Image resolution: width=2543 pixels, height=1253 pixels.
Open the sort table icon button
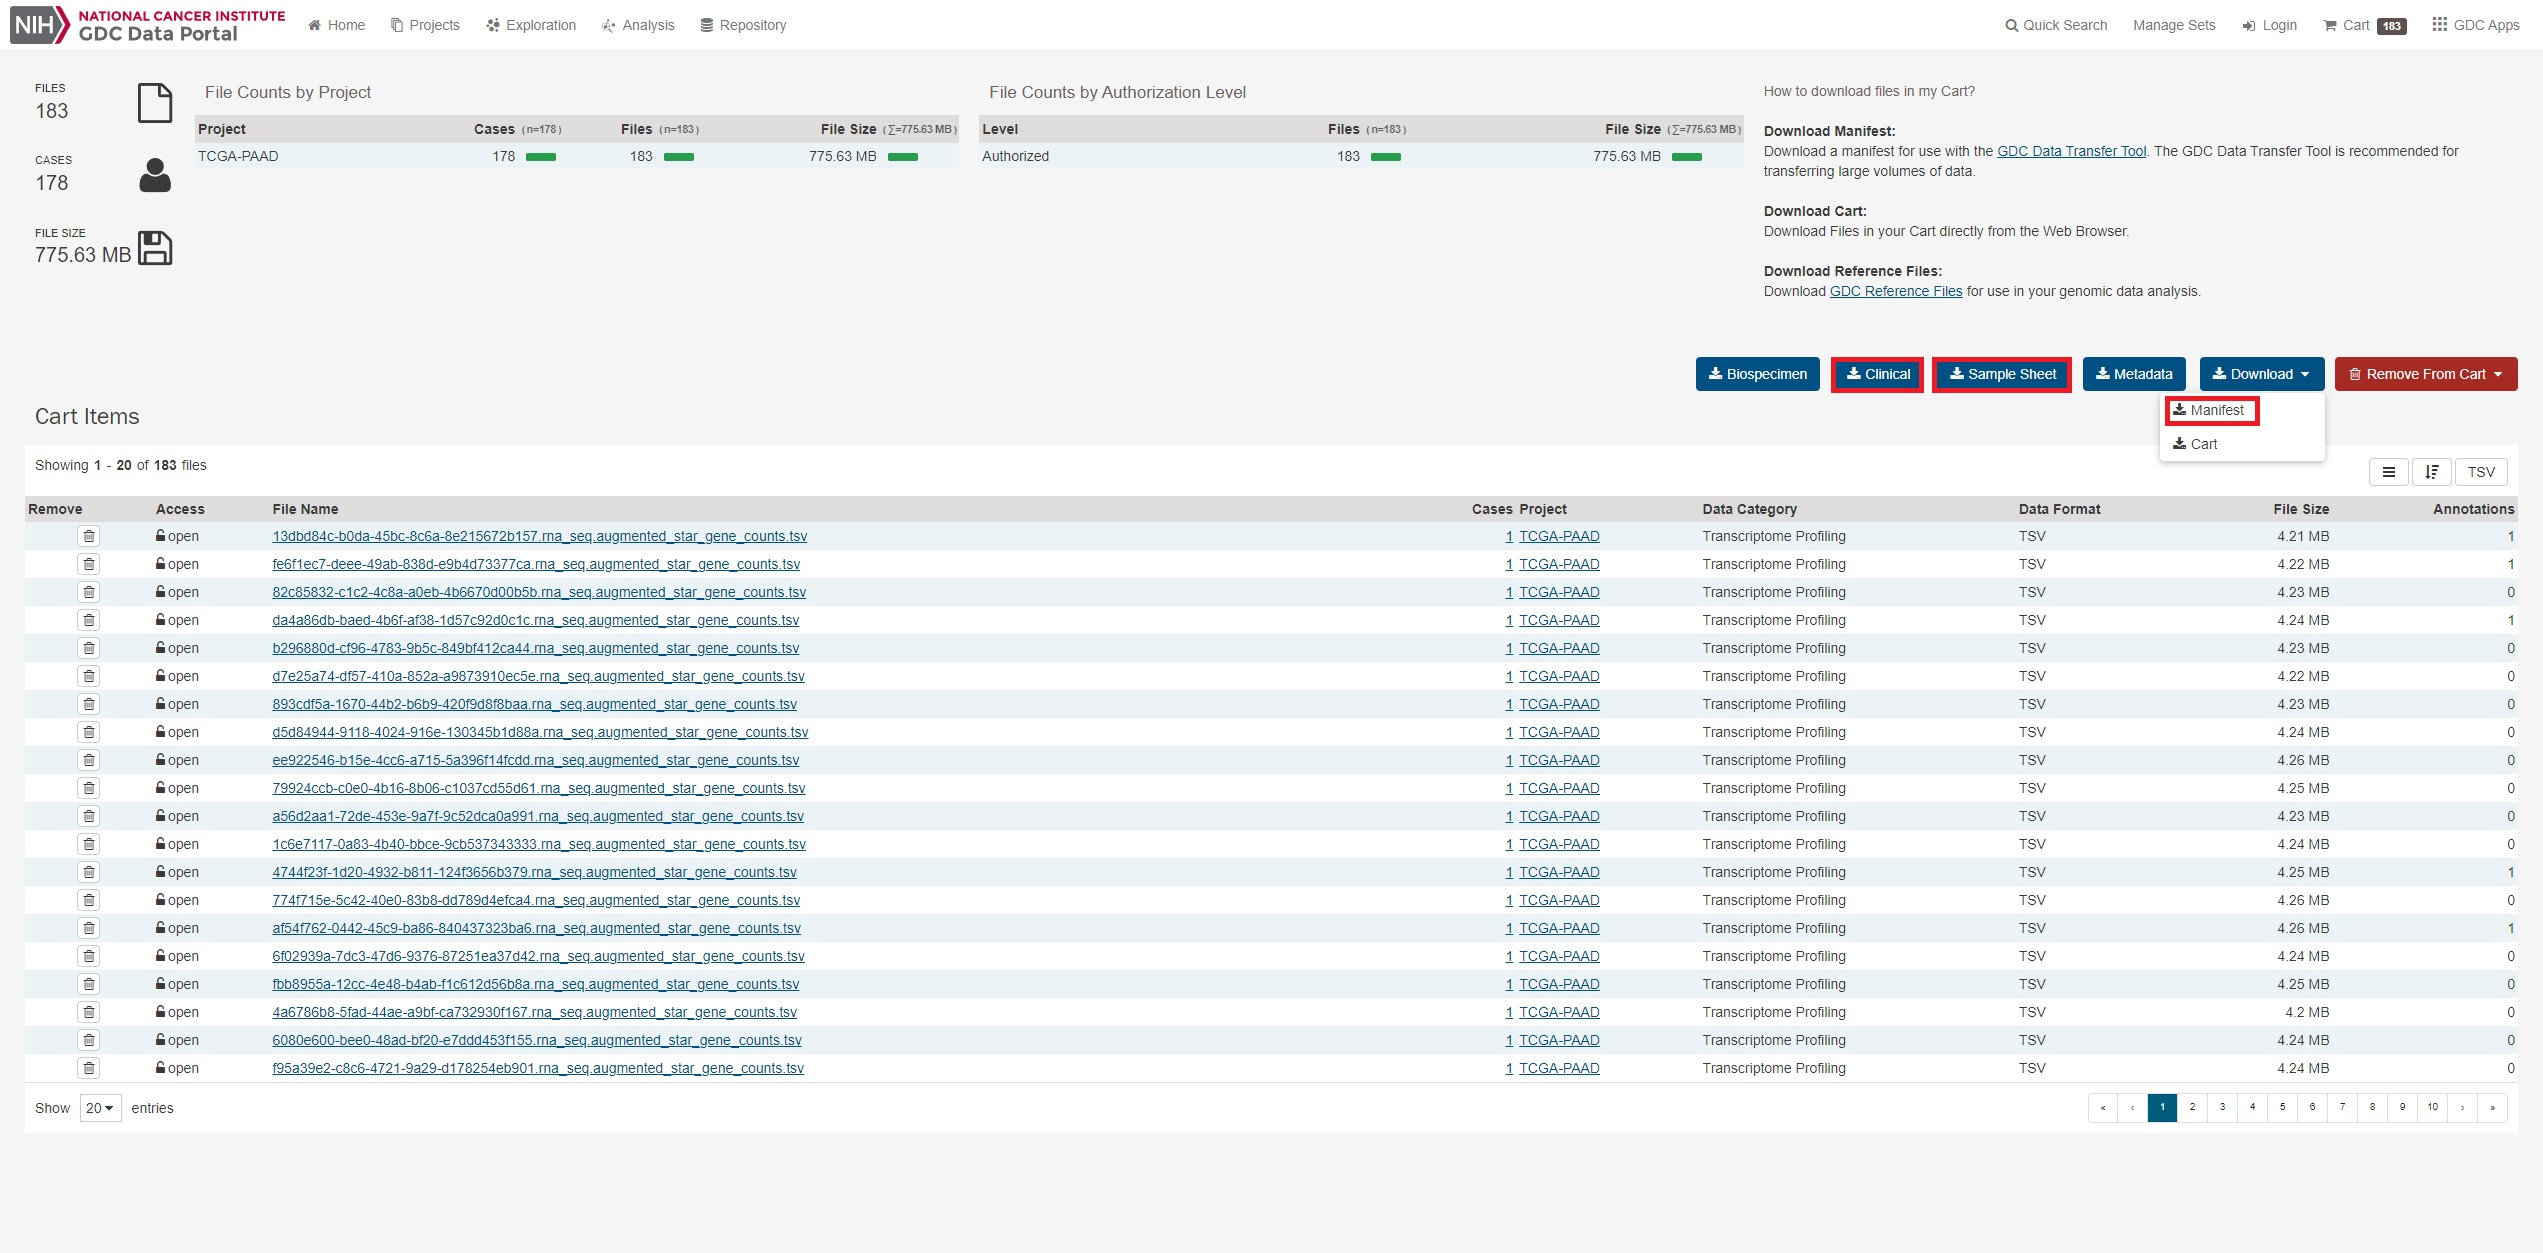point(2432,472)
